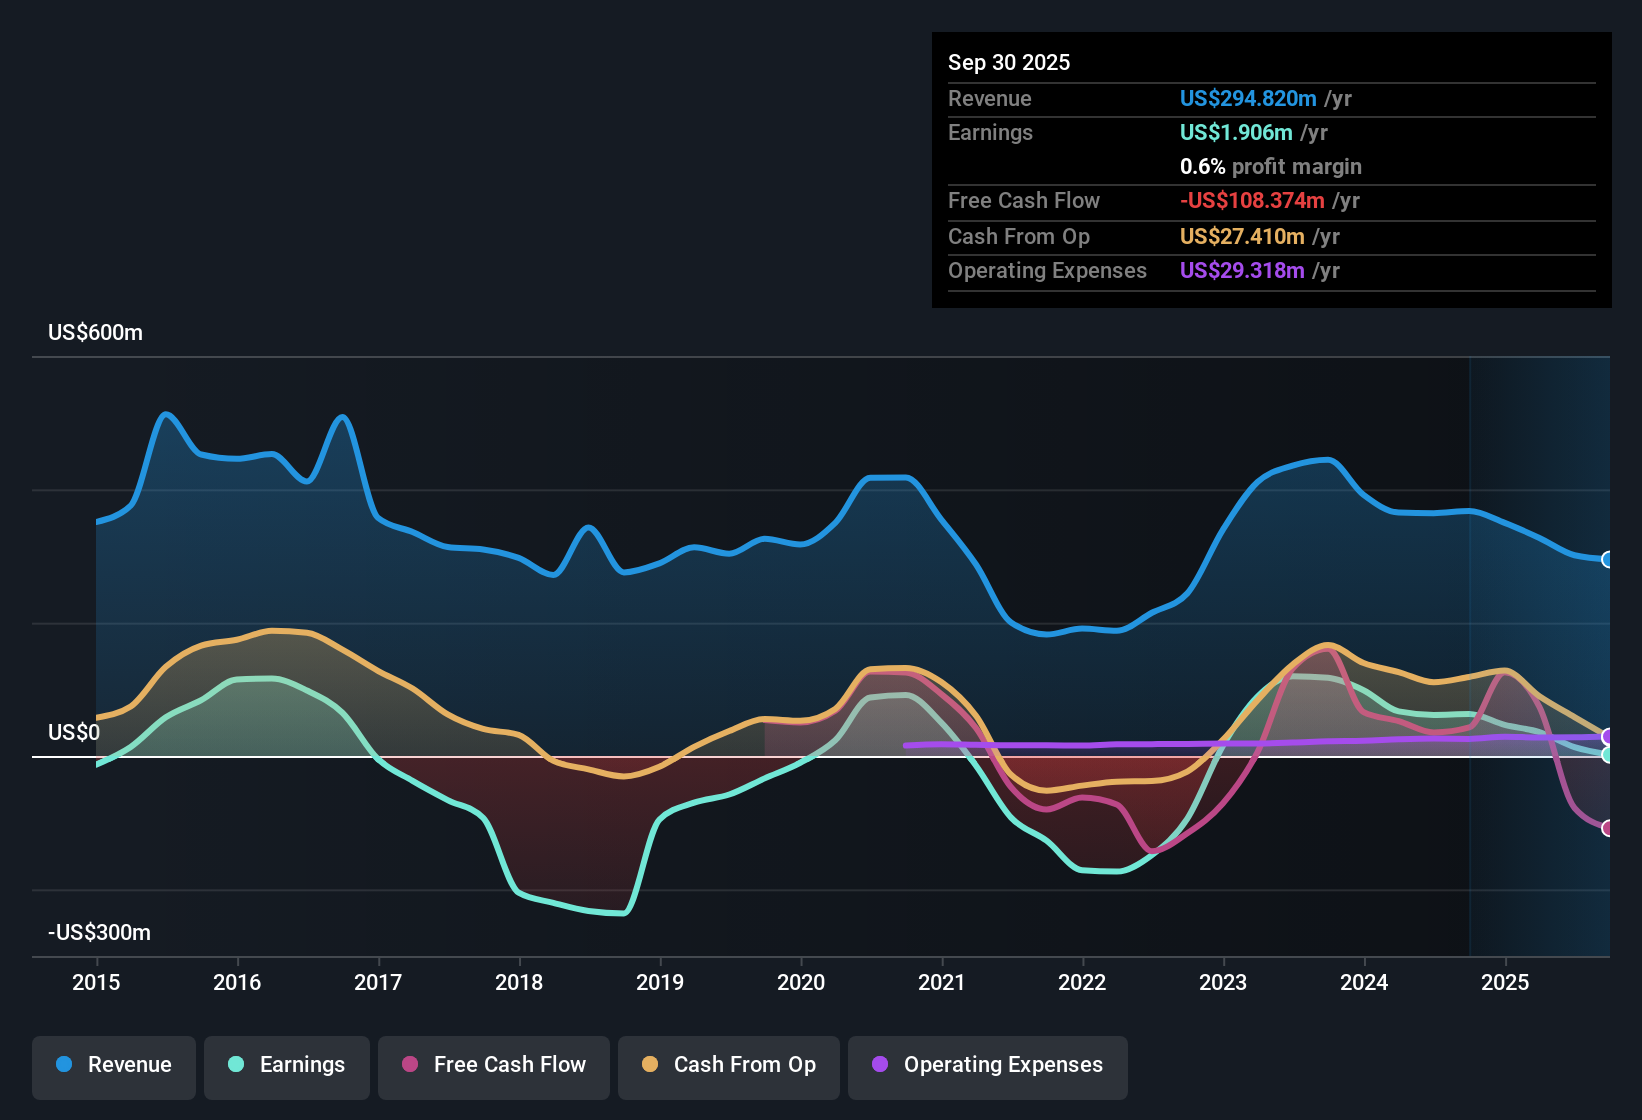1642x1120 pixels.
Task: Hide the Earnings series via its legend item
Action: (286, 1065)
